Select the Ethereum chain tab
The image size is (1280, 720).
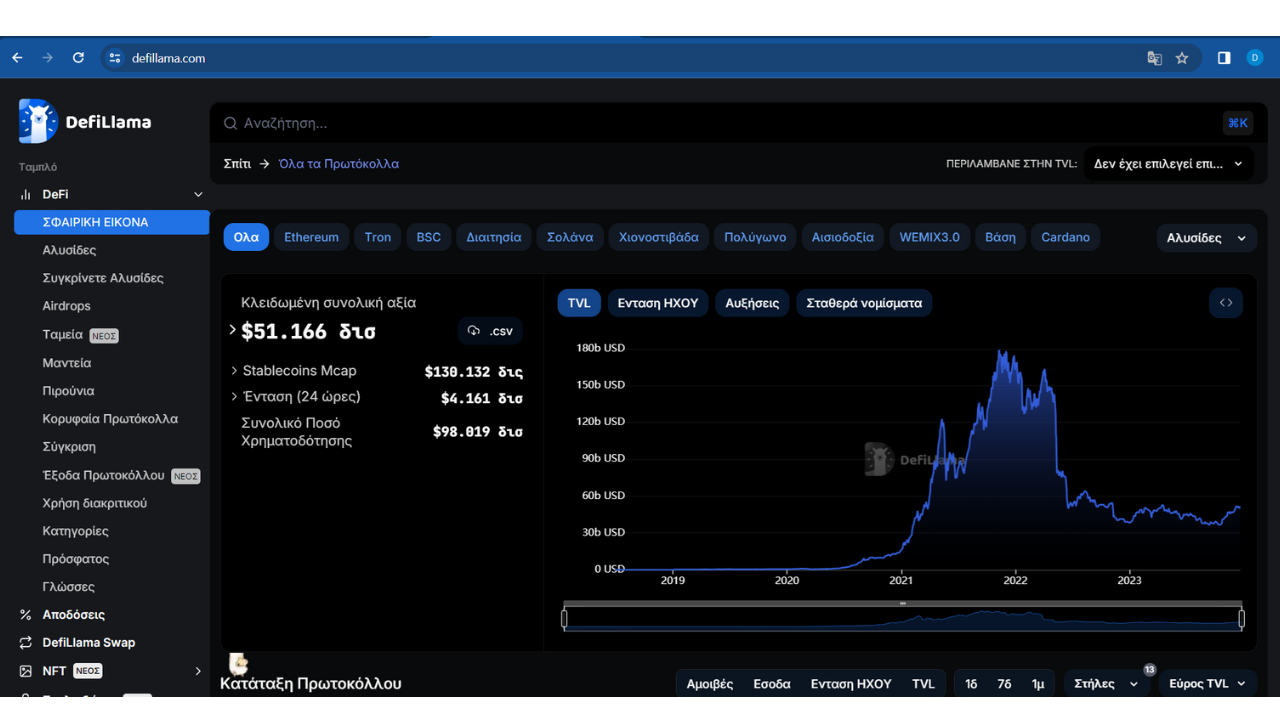pyautogui.click(x=311, y=237)
